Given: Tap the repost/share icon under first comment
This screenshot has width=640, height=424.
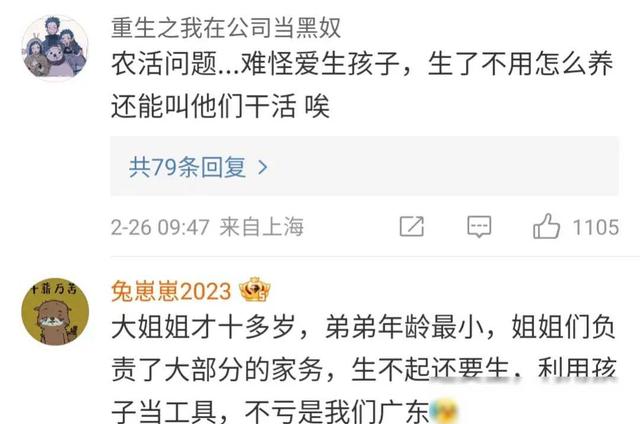Looking at the screenshot, I should coord(412,227).
